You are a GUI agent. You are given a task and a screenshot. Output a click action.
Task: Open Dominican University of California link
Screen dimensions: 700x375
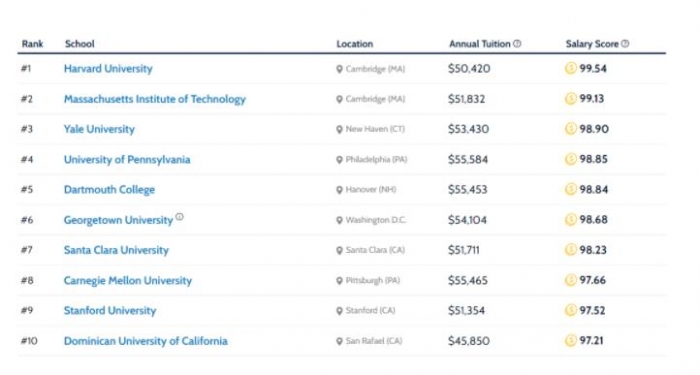[x=146, y=341]
